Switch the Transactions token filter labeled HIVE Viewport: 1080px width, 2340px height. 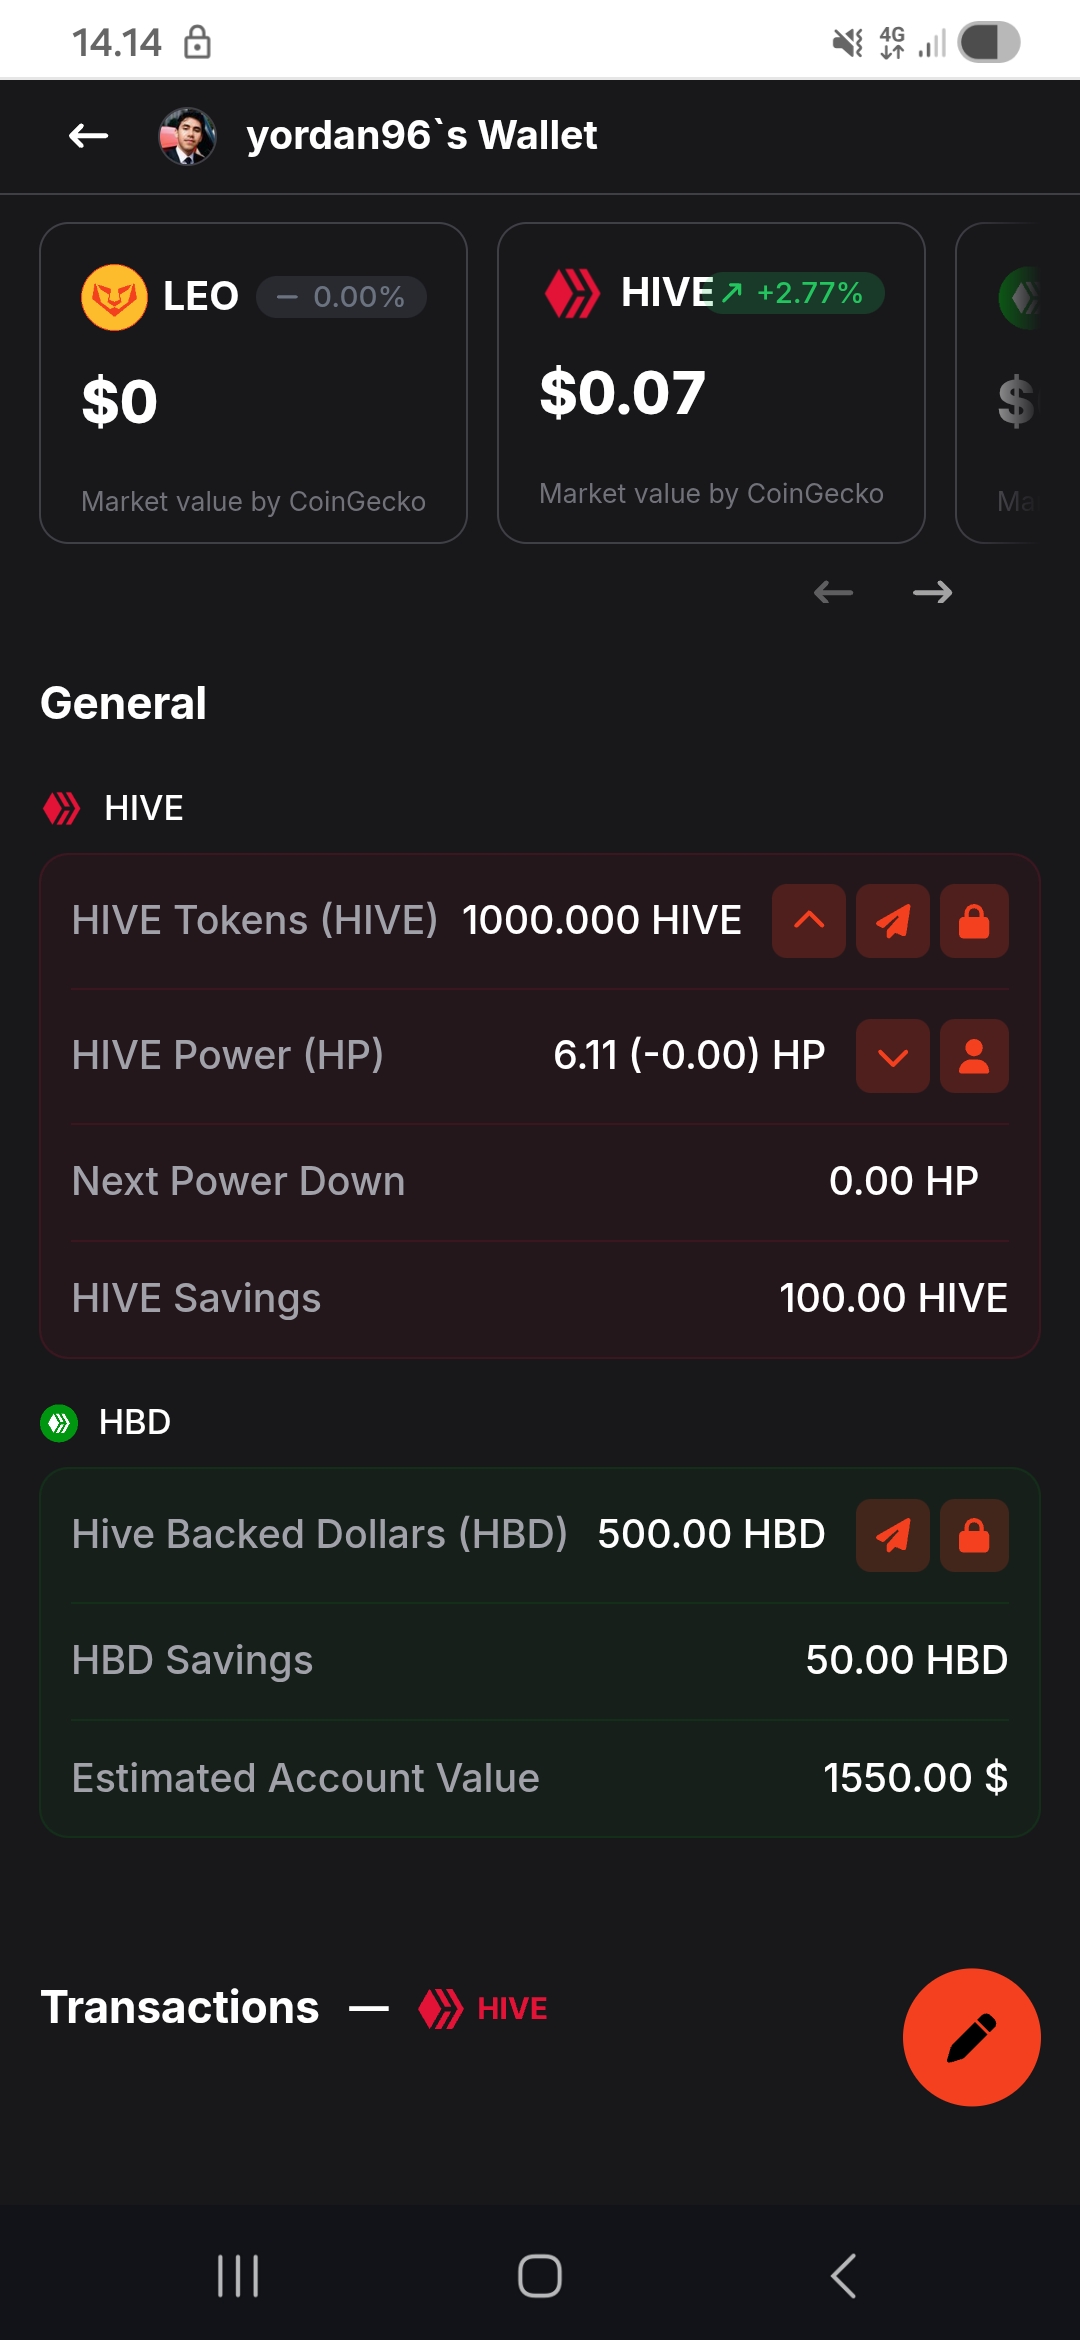click(484, 2008)
